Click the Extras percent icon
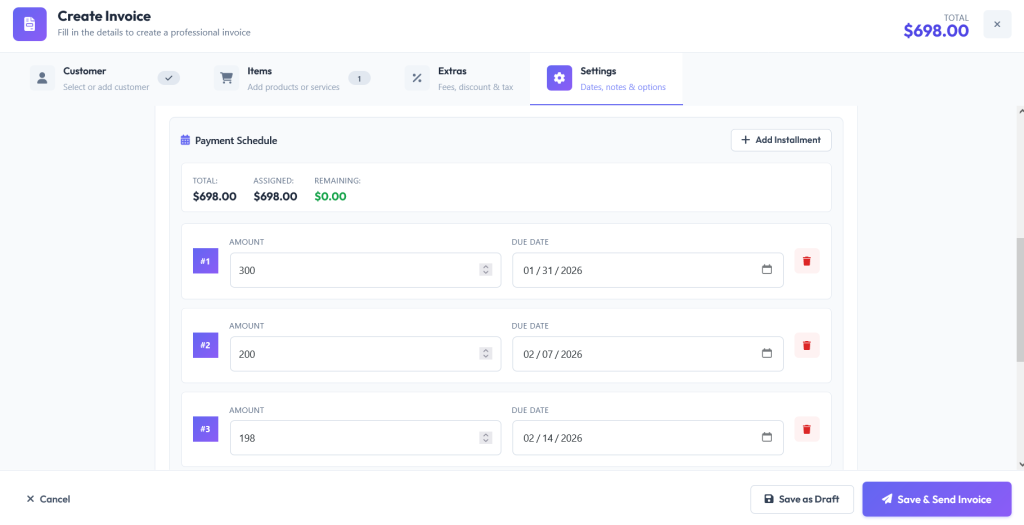This screenshot has height=525, width=1024. 417,78
